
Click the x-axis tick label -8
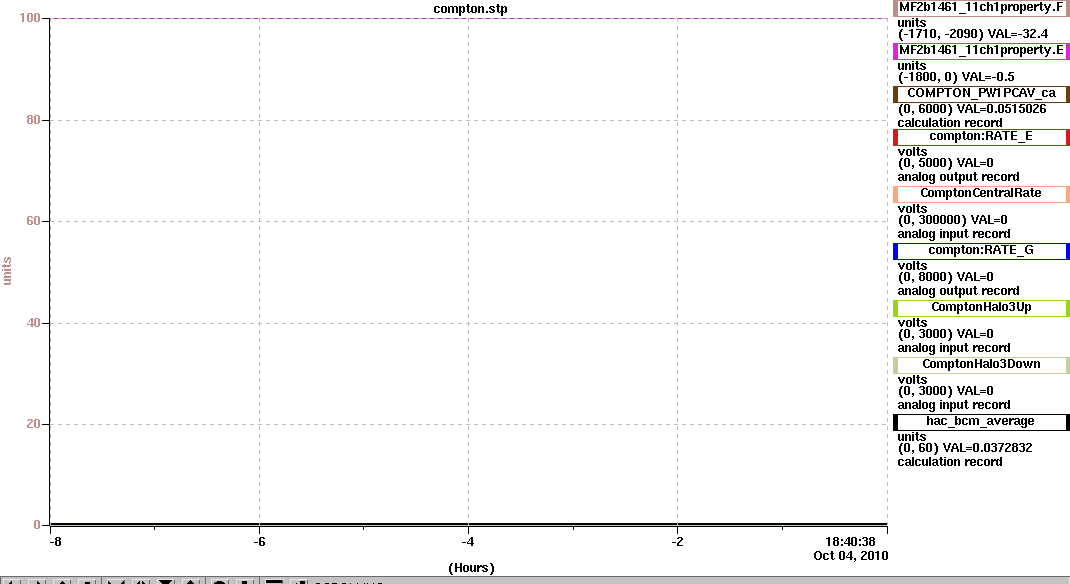(x=55, y=542)
